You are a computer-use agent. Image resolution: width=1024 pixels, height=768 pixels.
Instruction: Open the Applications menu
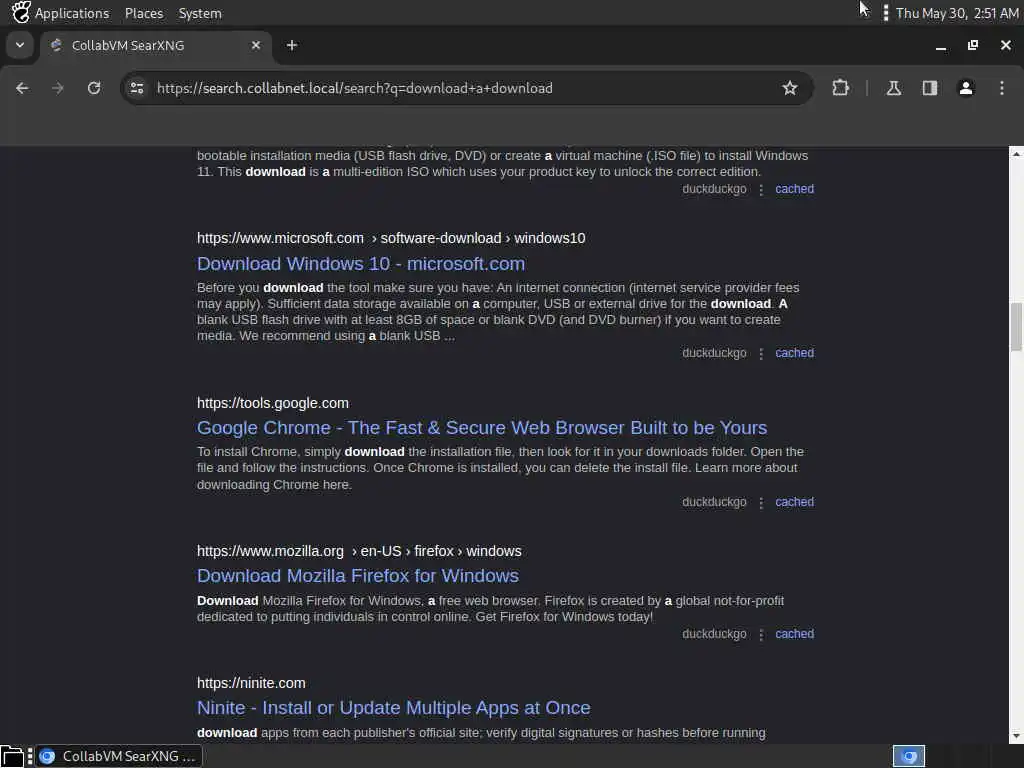click(72, 13)
